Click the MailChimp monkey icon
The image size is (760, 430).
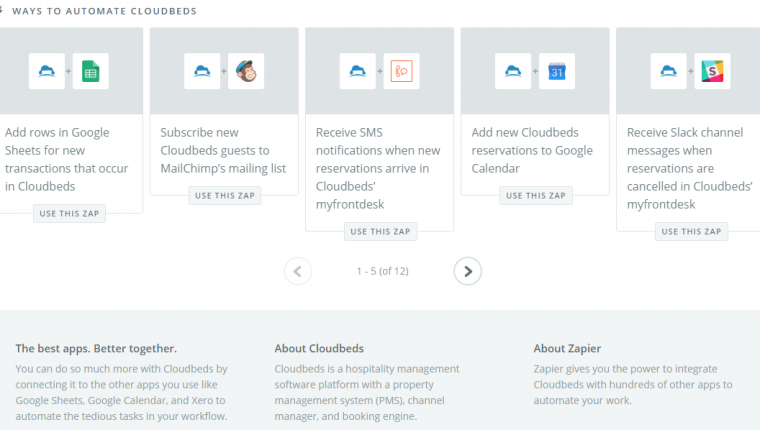point(246,71)
